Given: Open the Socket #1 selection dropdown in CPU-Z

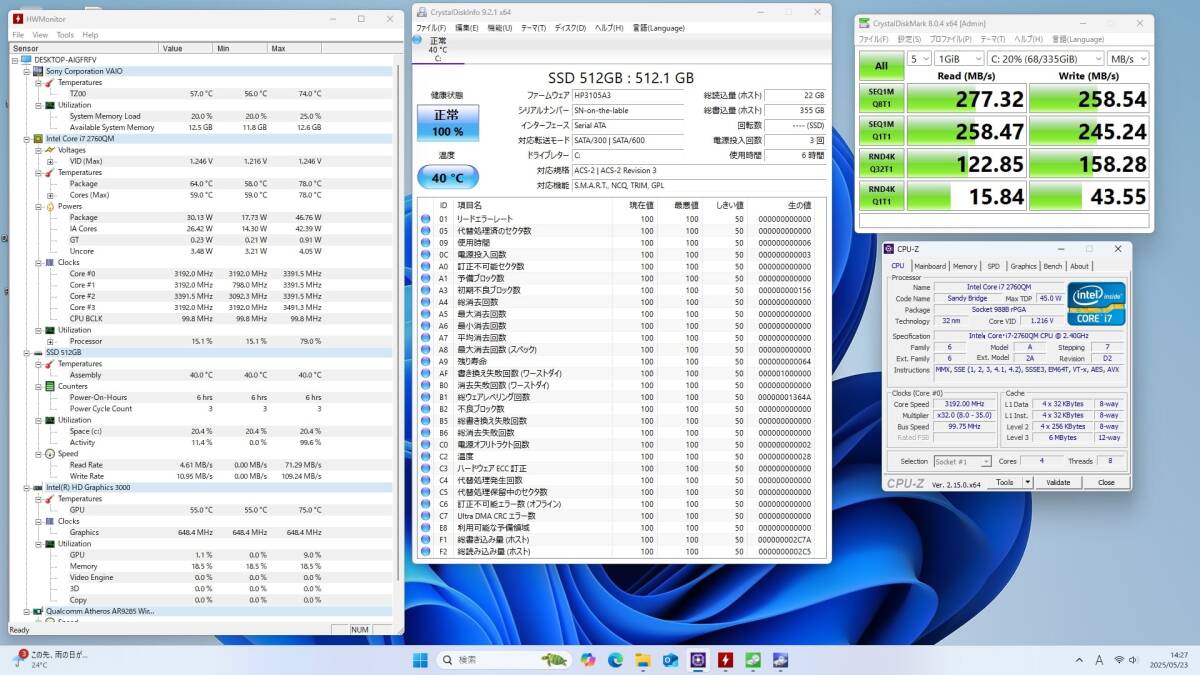Looking at the screenshot, I should (962, 461).
